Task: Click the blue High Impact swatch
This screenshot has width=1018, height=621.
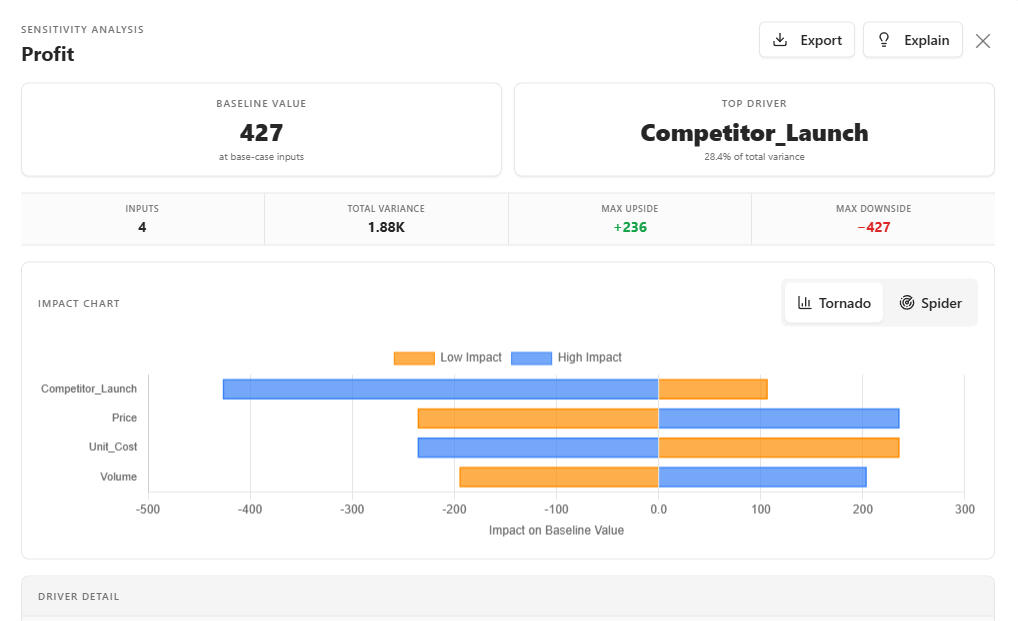Action: pyautogui.click(x=531, y=358)
